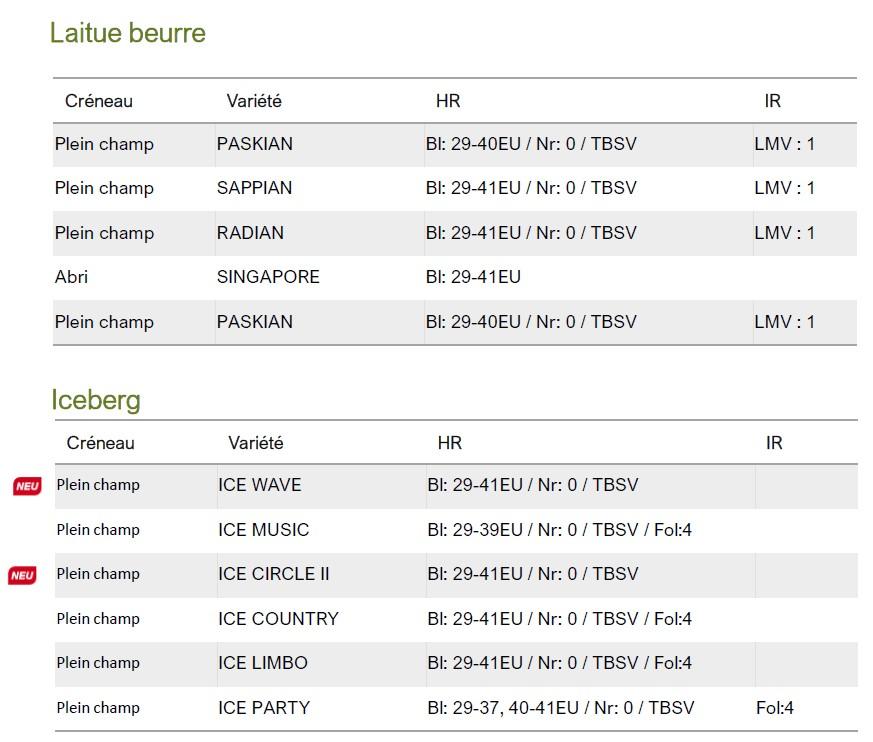Click the Créneau column header in Iceberg table
873x742 pixels.
pyautogui.click(x=100, y=443)
